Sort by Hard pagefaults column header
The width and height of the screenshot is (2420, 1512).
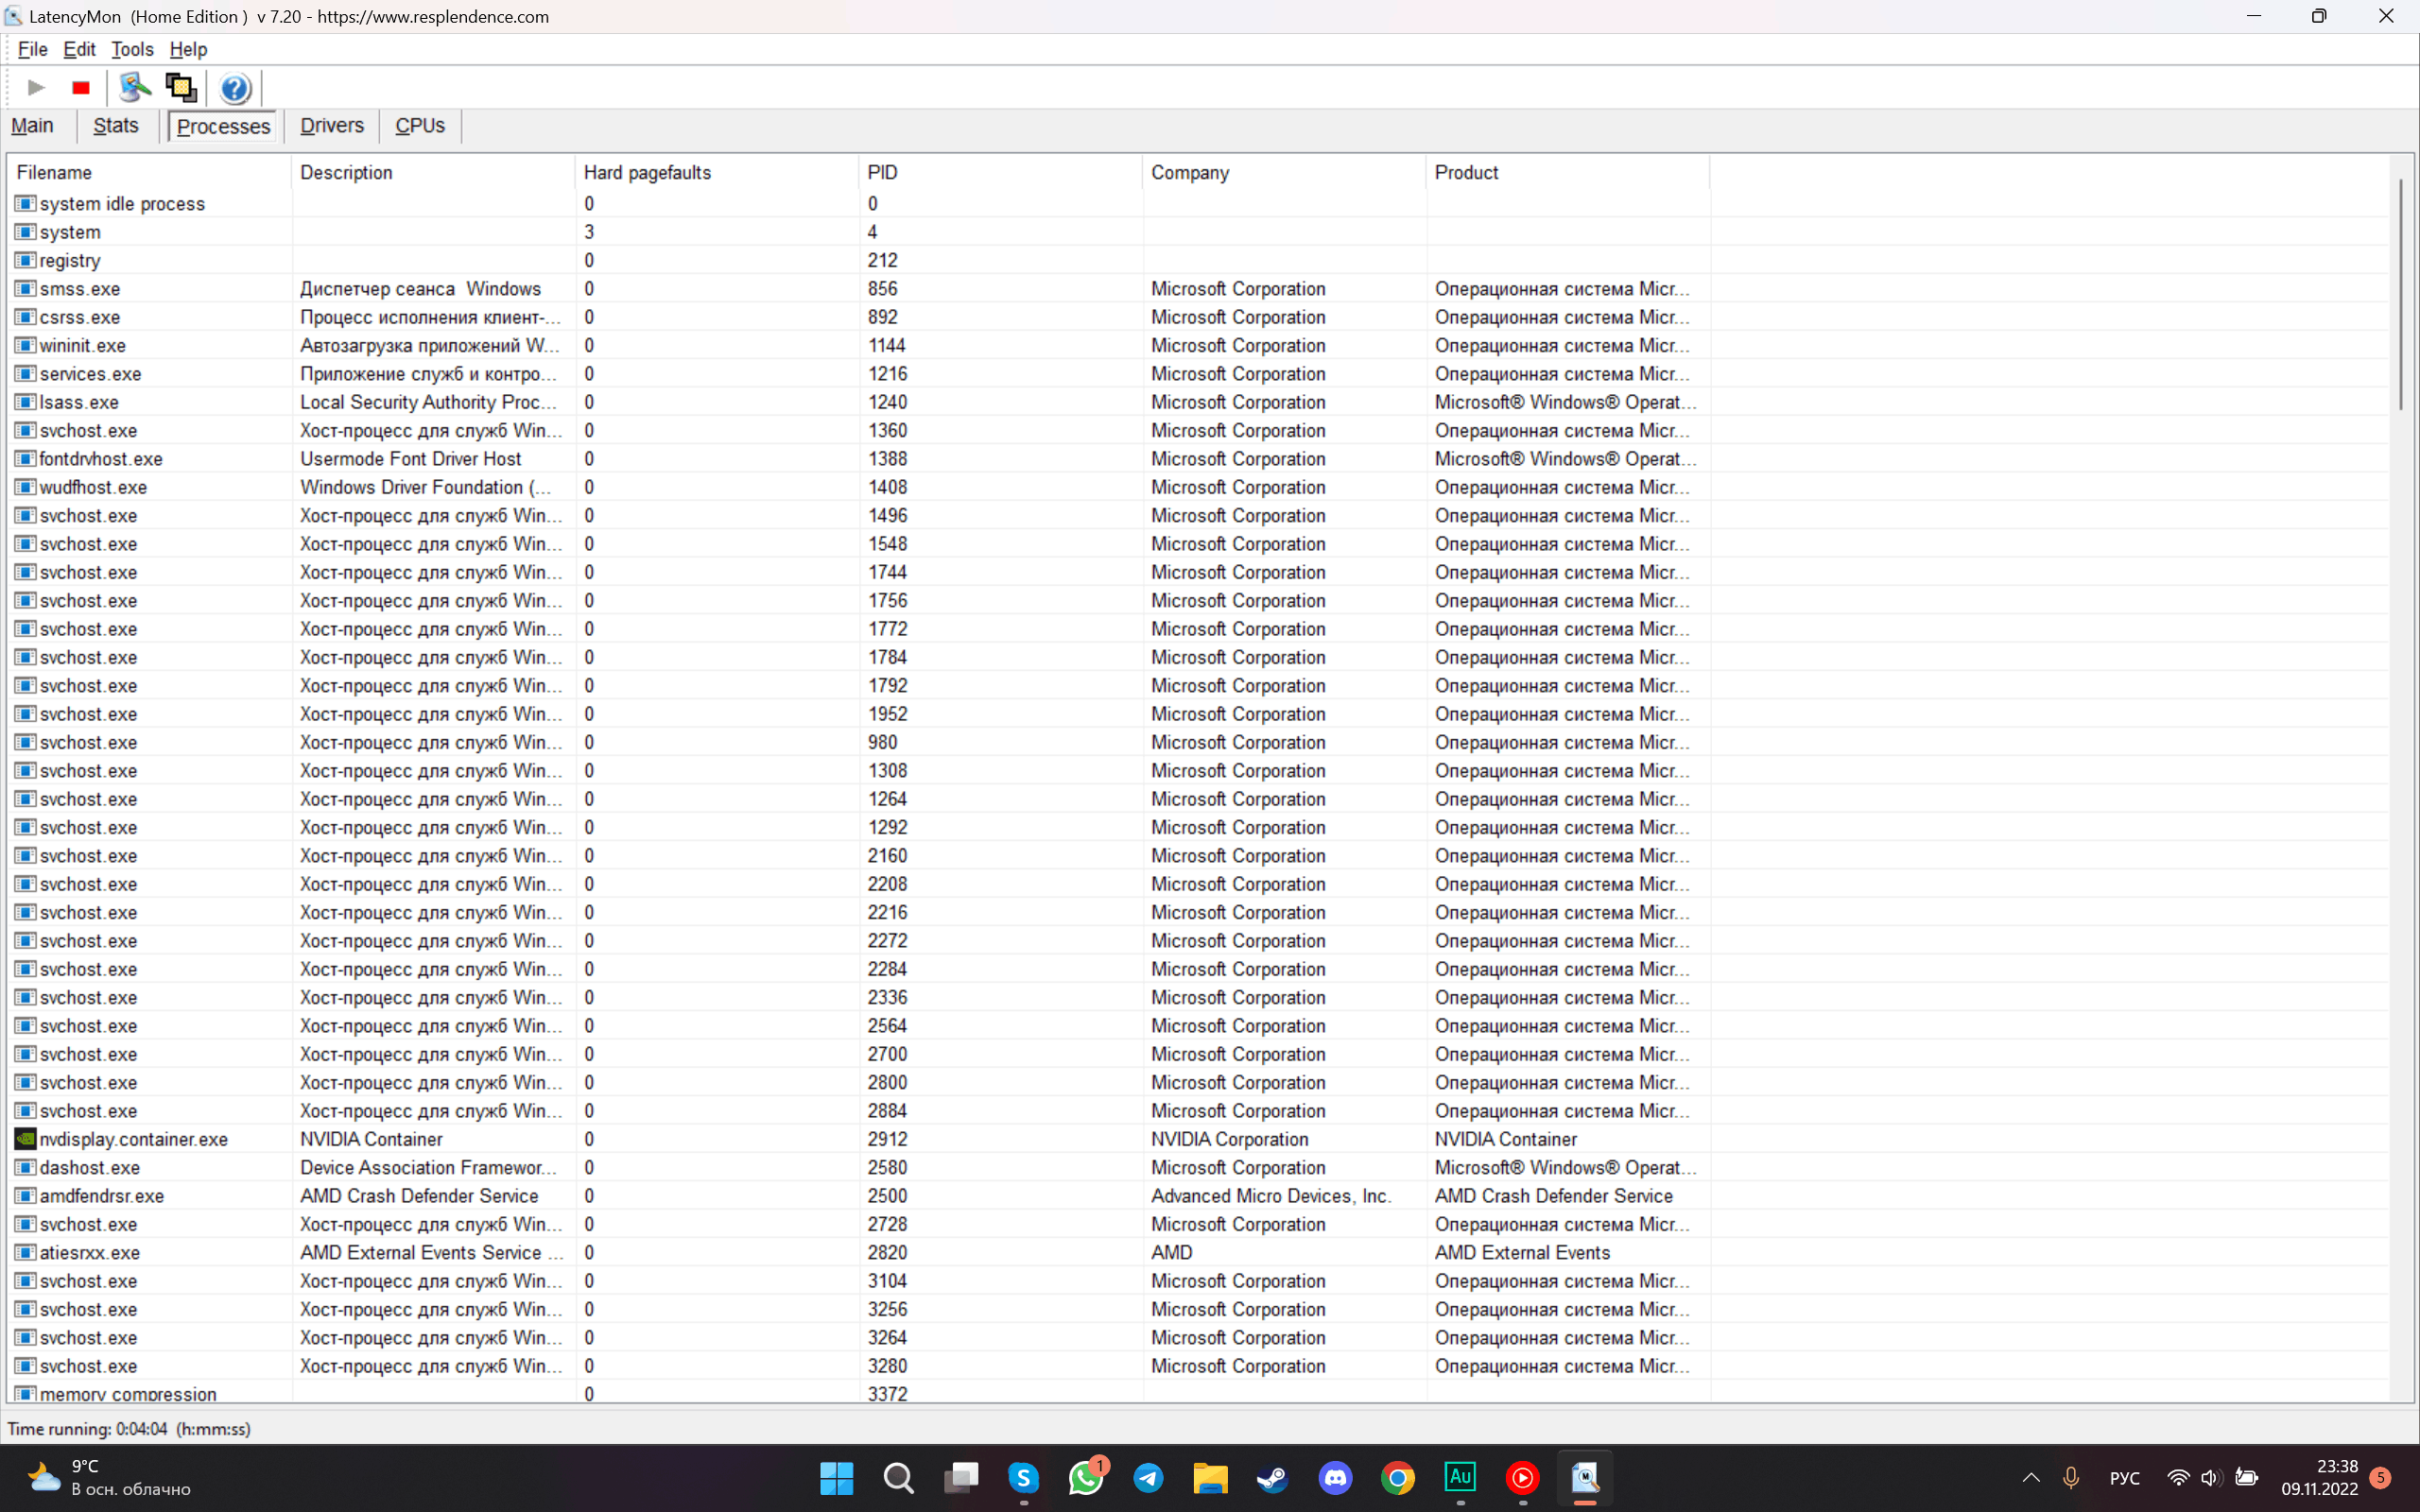pos(717,172)
